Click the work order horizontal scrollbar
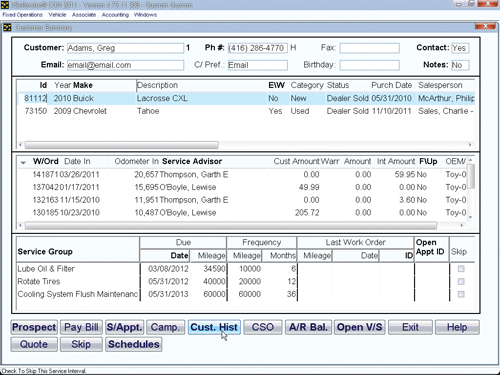The height and width of the screenshot is (375, 500). tap(231, 226)
